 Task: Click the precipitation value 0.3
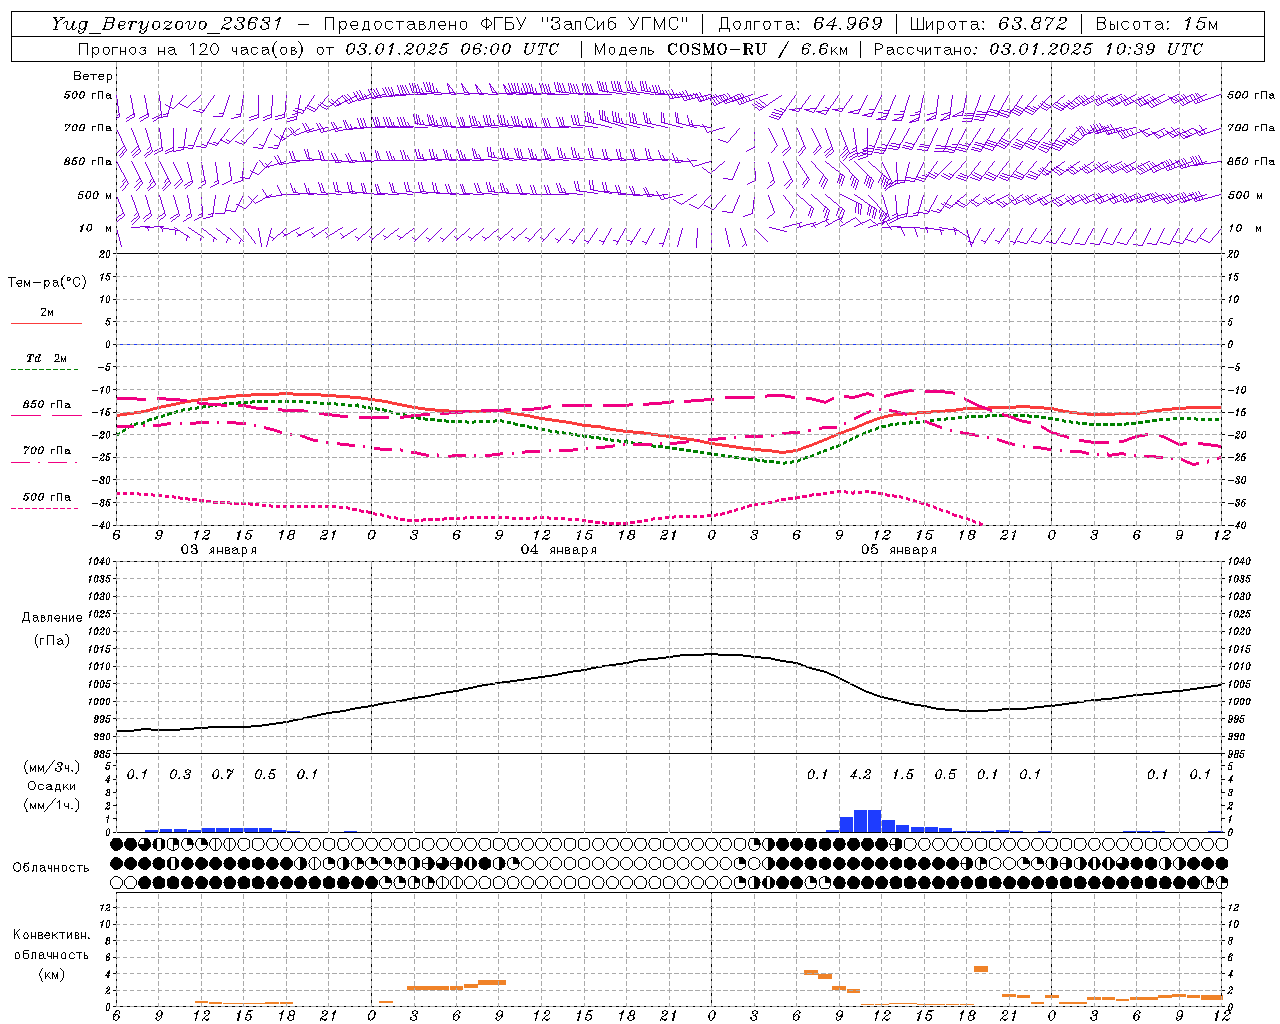tap(180, 774)
